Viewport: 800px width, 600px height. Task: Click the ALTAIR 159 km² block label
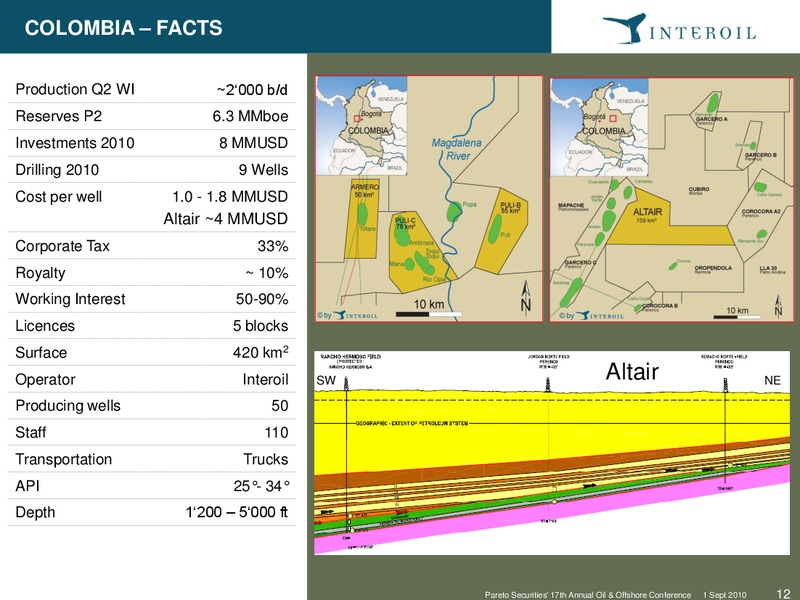click(x=647, y=215)
